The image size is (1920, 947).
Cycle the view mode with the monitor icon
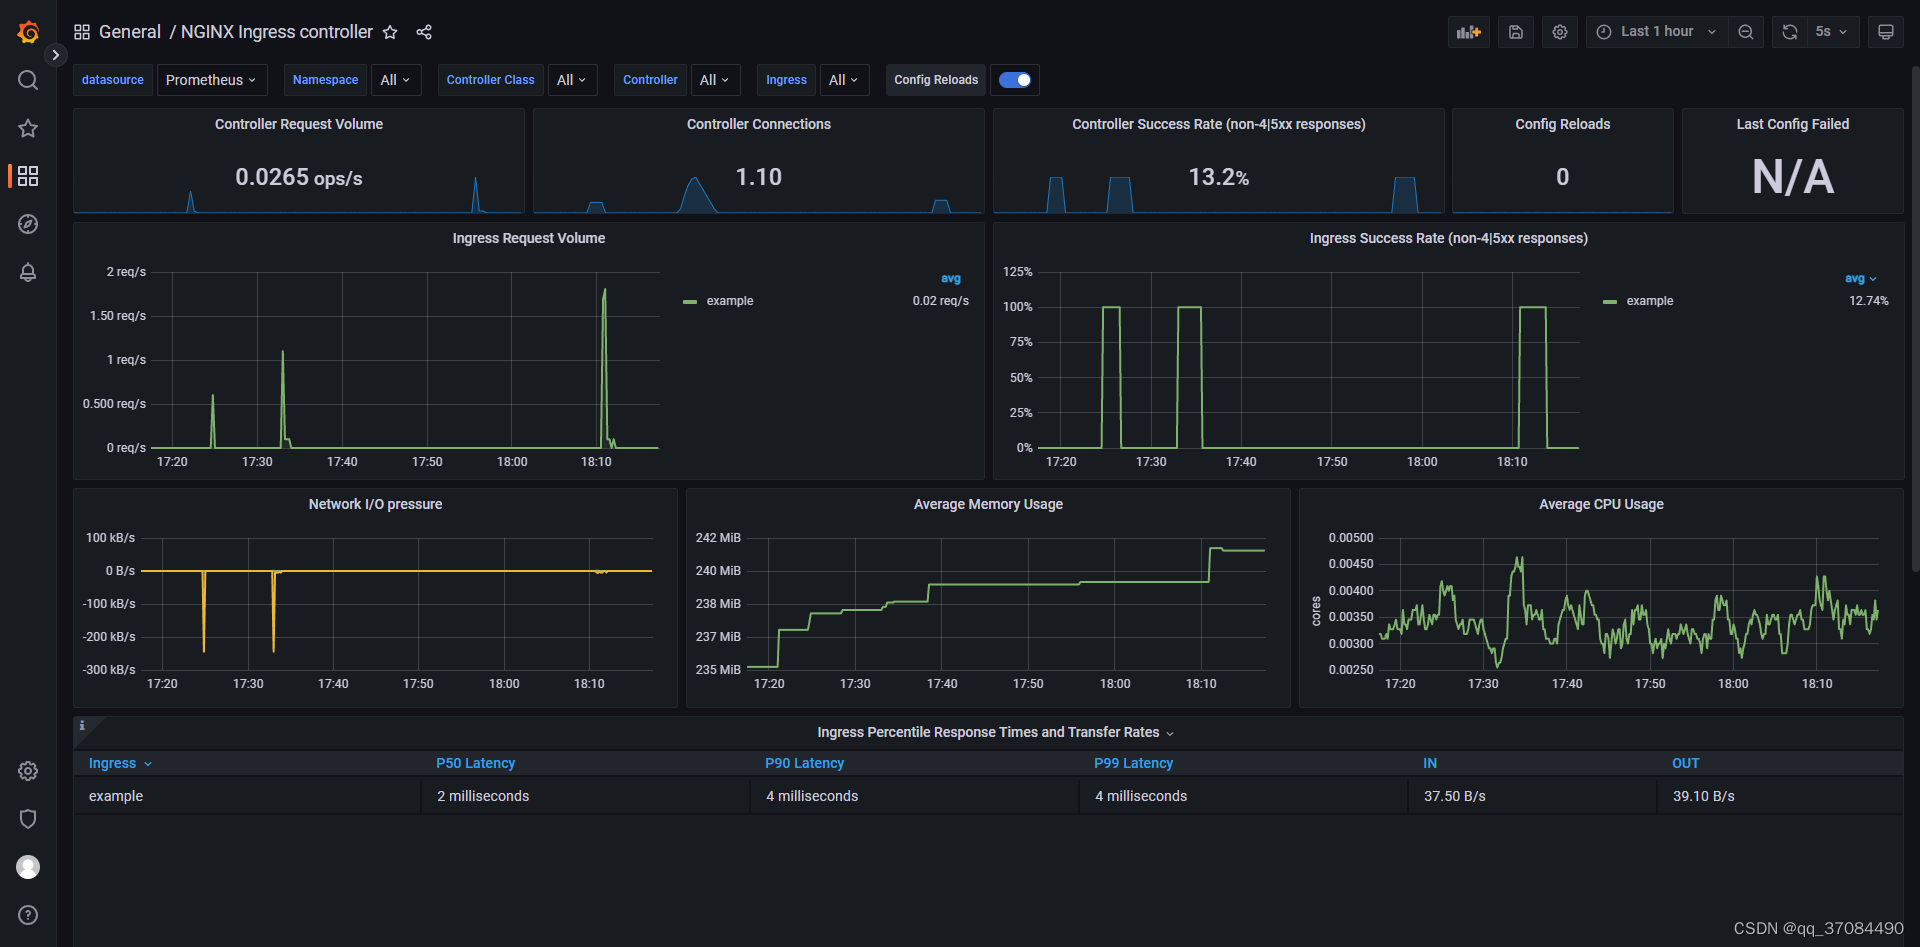coord(1886,32)
